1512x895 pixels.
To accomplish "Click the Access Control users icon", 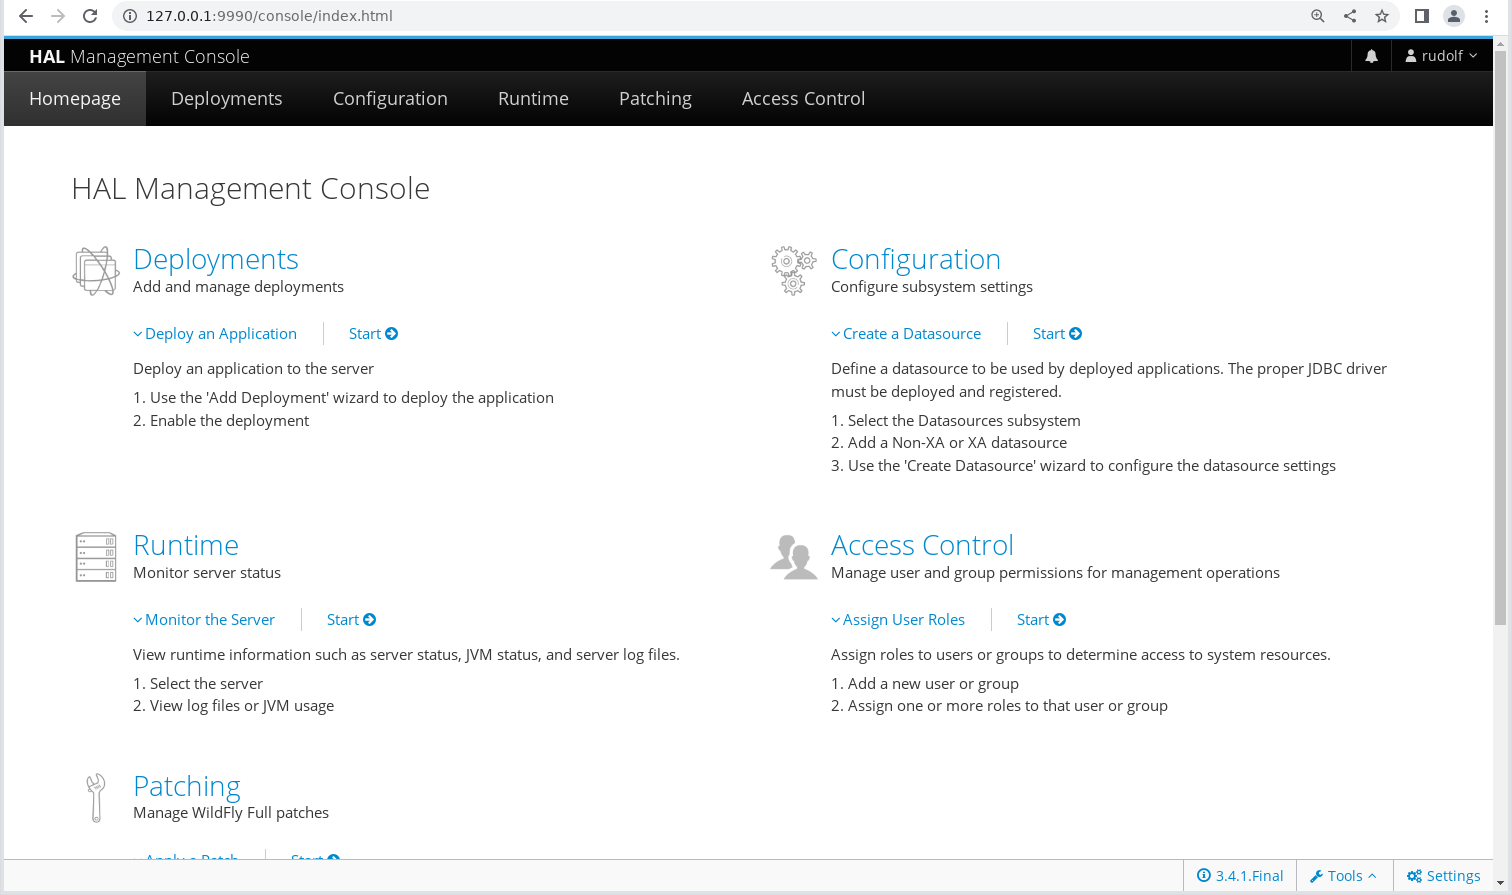I will (x=794, y=557).
